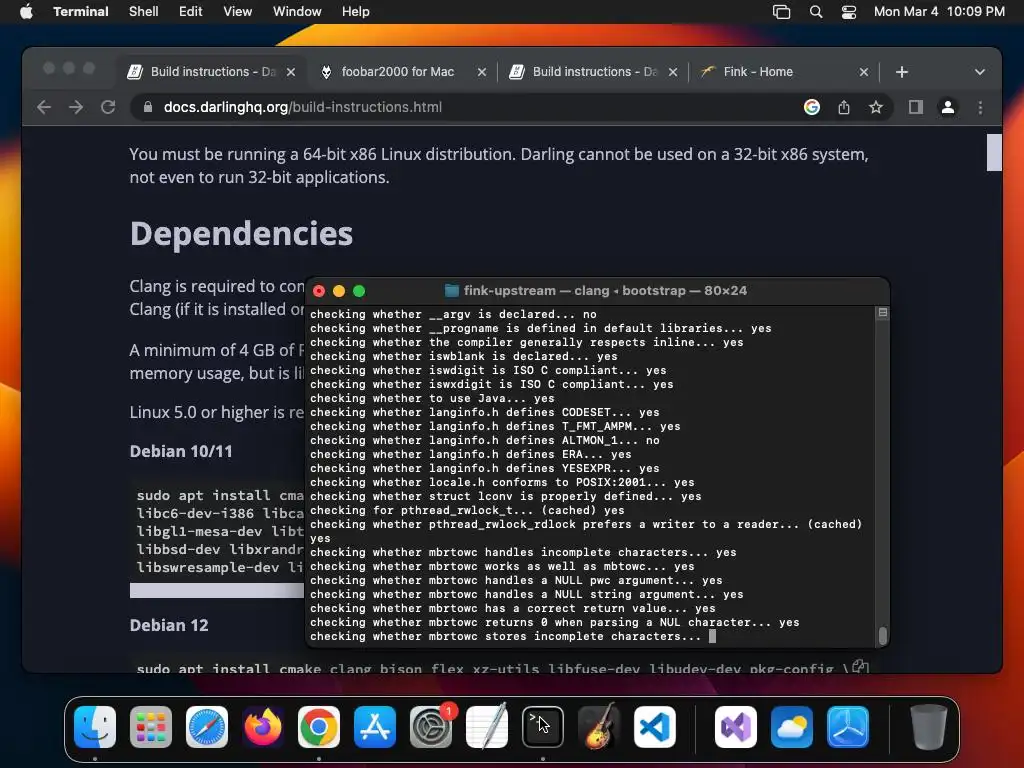Click the Stage Manager menu bar icon

click(781, 12)
